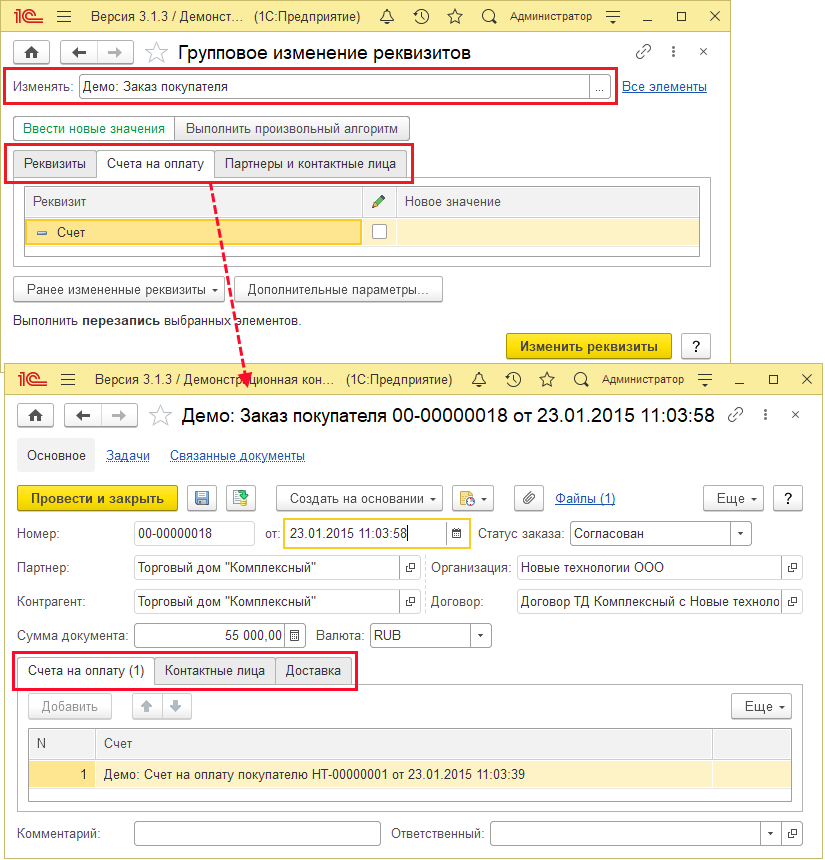
Task: Copy link to Групповое изменение реквизитов form
Action: click(x=643, y=52)
